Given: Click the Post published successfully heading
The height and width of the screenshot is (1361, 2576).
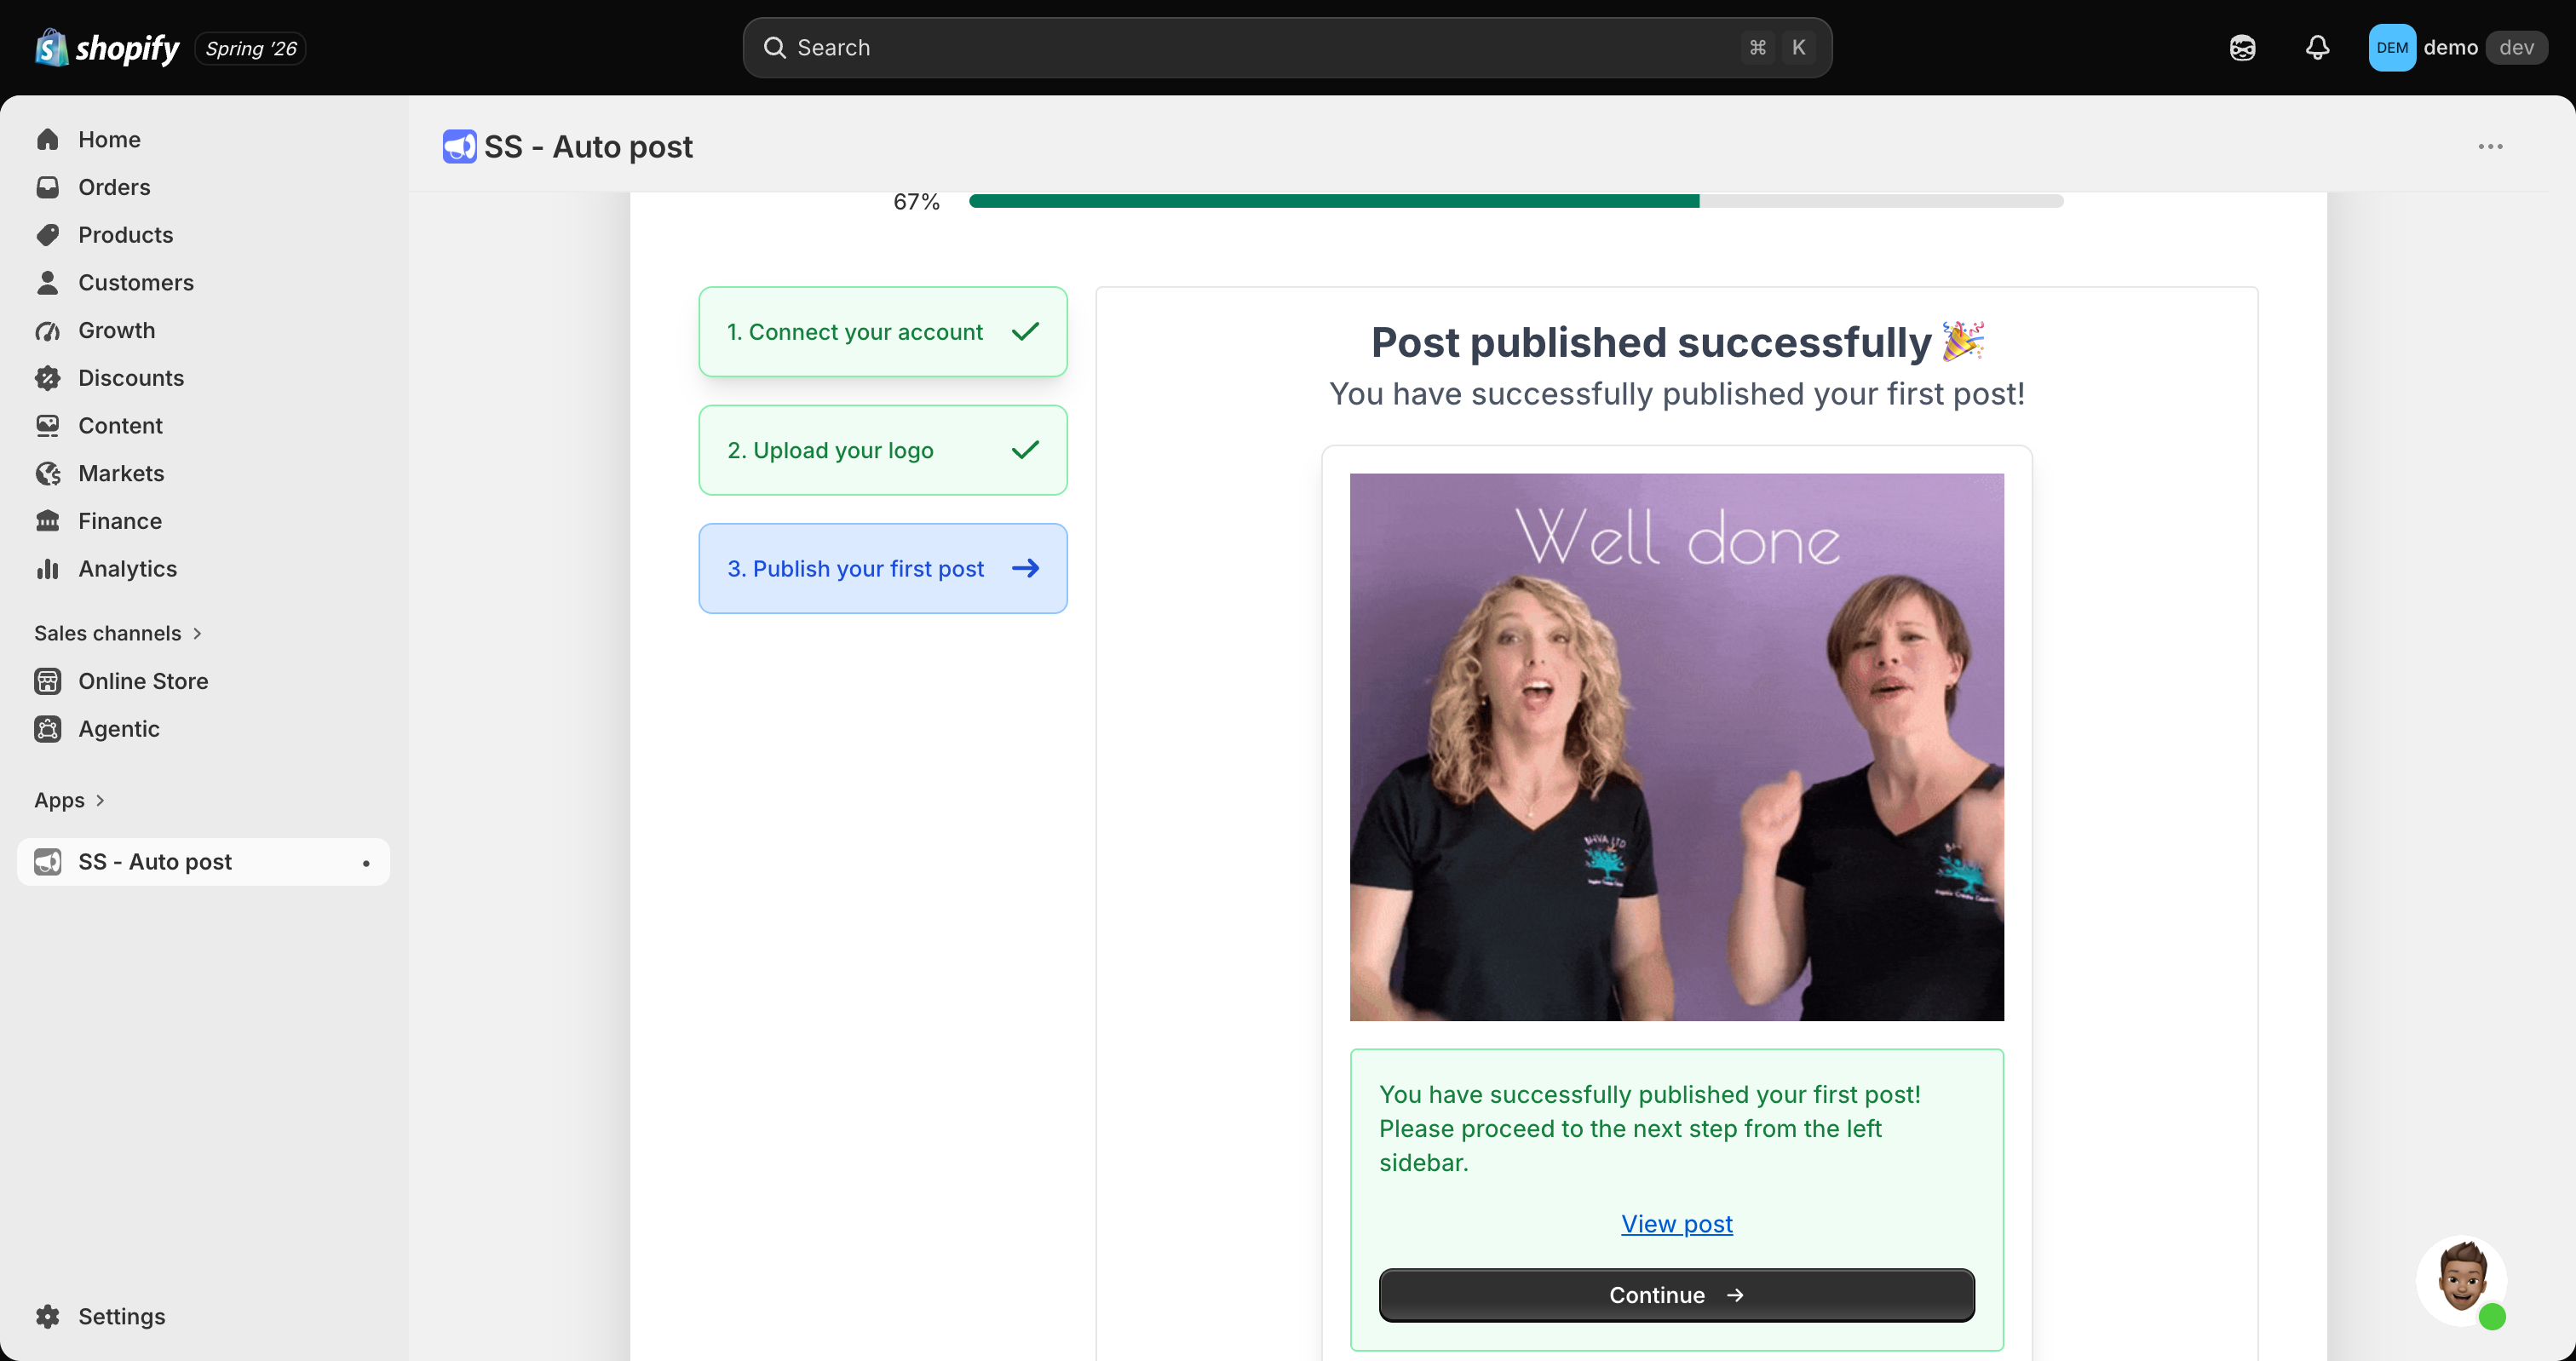Looking at the screenshot, I should point(1677,343).
